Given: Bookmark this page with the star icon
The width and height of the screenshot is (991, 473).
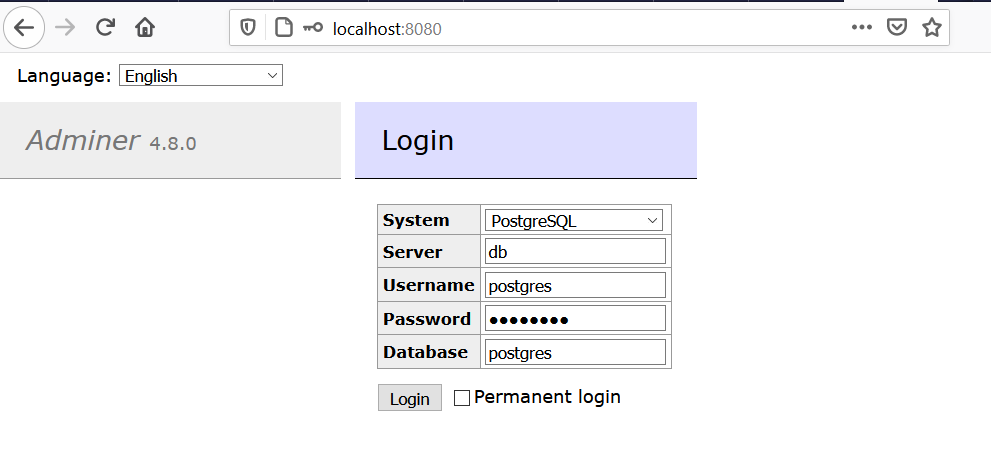Looking at the screenshot, I should coord(932,27).
